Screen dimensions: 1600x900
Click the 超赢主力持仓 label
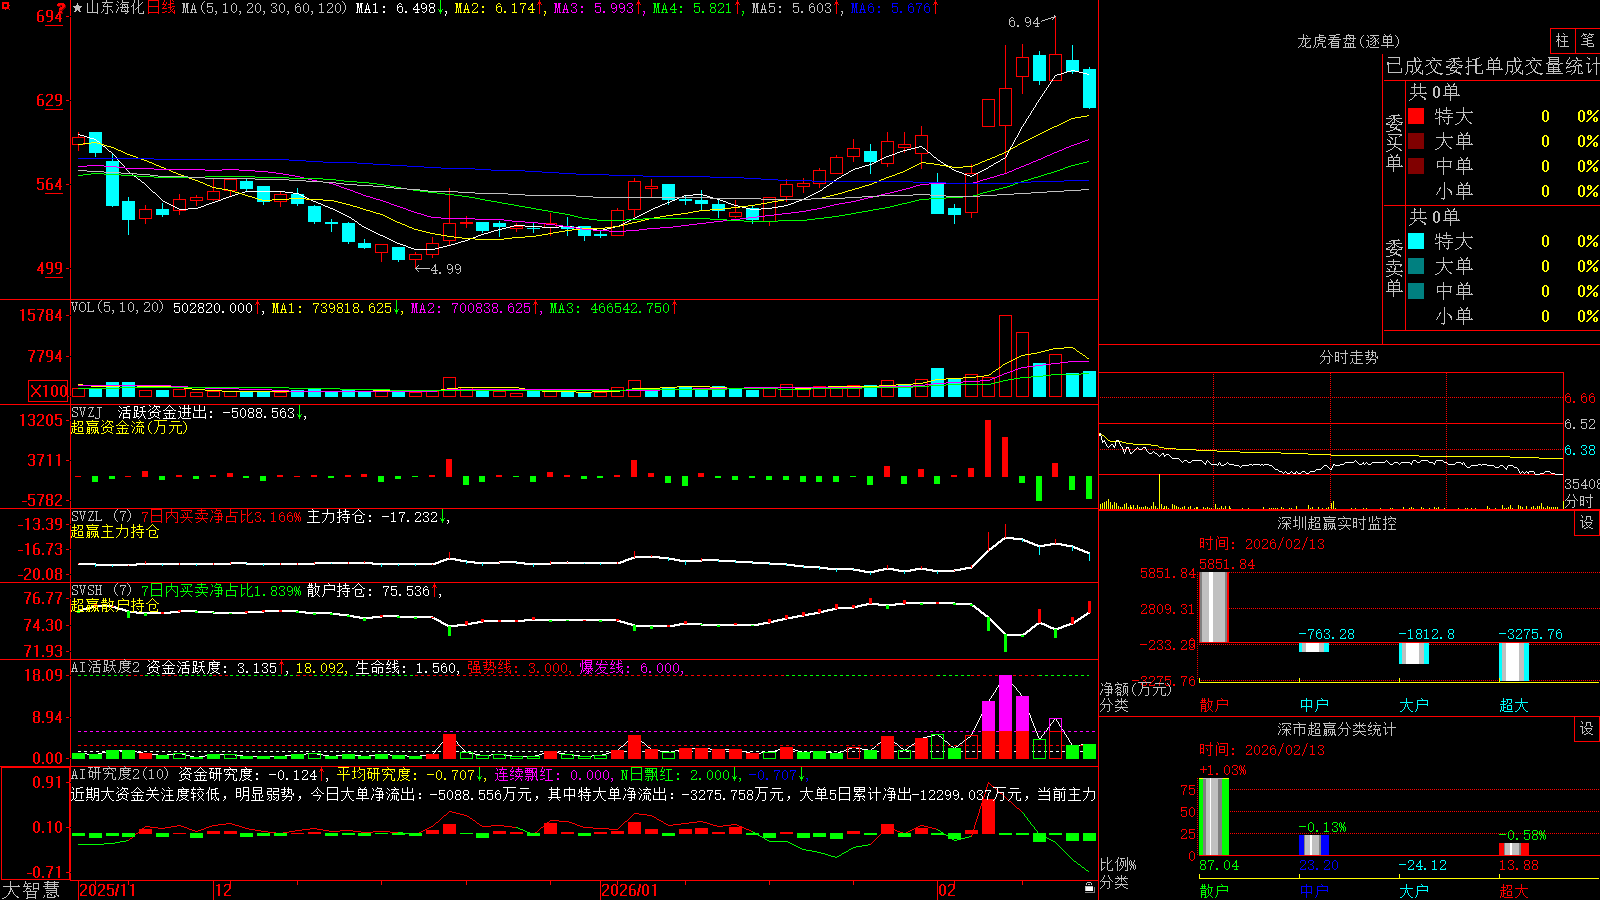(x=115, y=531)
